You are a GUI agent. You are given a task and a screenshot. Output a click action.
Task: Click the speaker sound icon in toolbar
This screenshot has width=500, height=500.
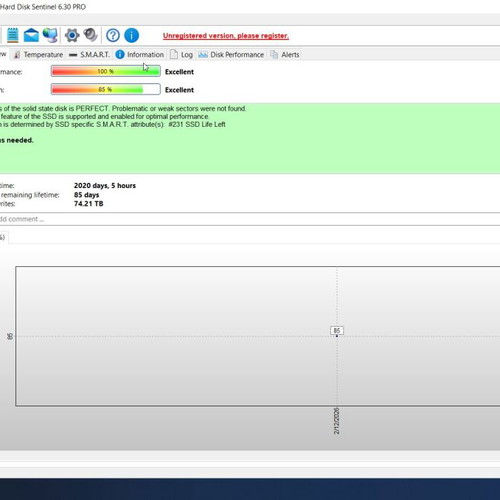[90, 35]
